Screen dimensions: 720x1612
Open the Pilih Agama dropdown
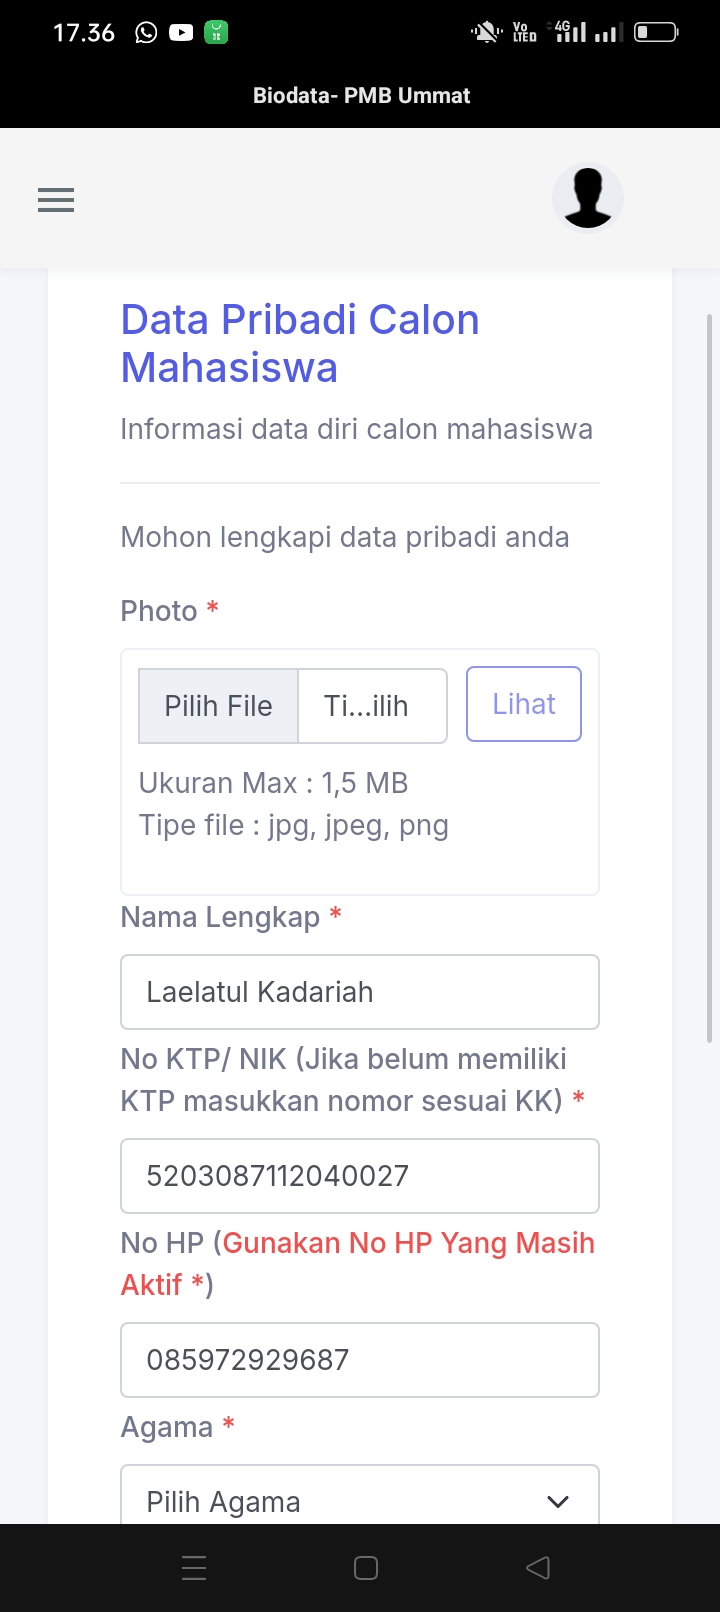point(340,1500)
